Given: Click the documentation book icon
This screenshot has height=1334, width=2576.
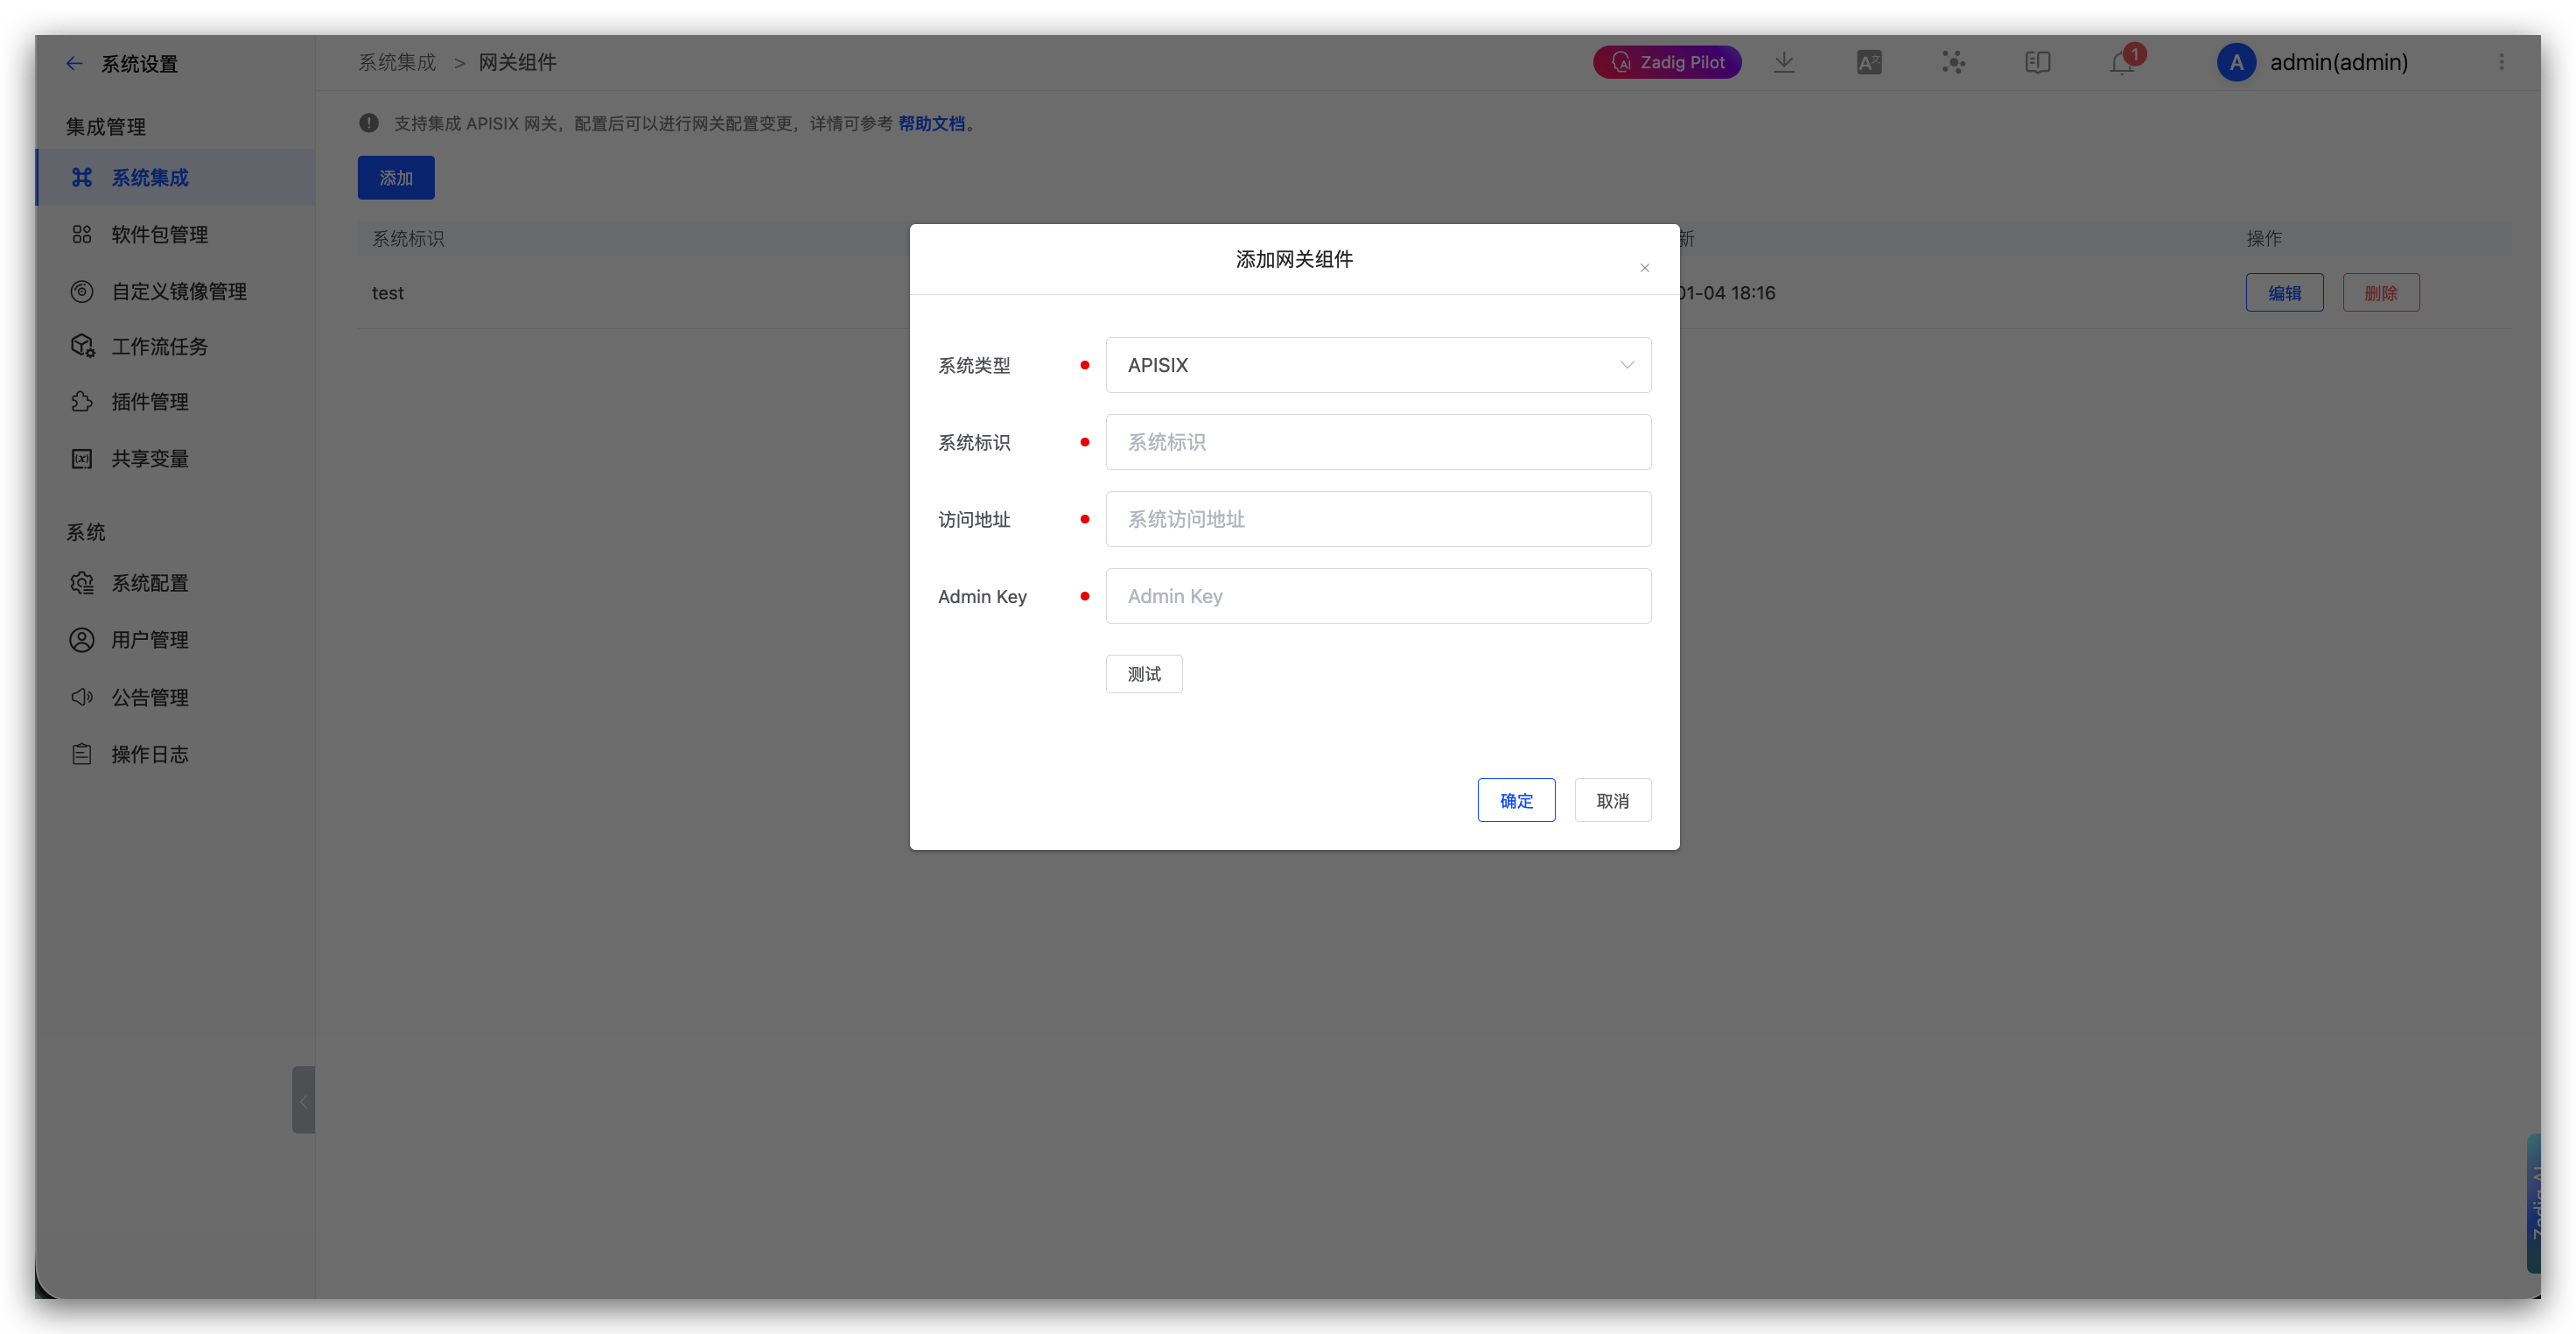Looking at the screenshot, I should point(2037,62).
